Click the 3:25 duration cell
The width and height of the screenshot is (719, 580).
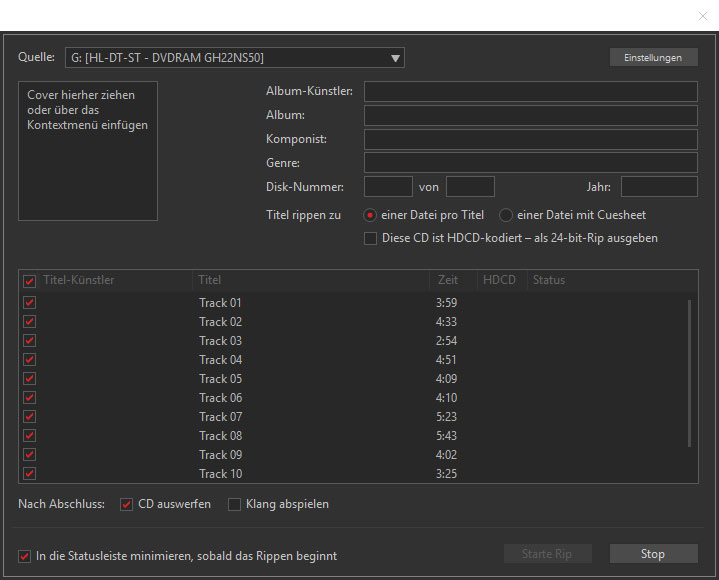coord(446,474)
